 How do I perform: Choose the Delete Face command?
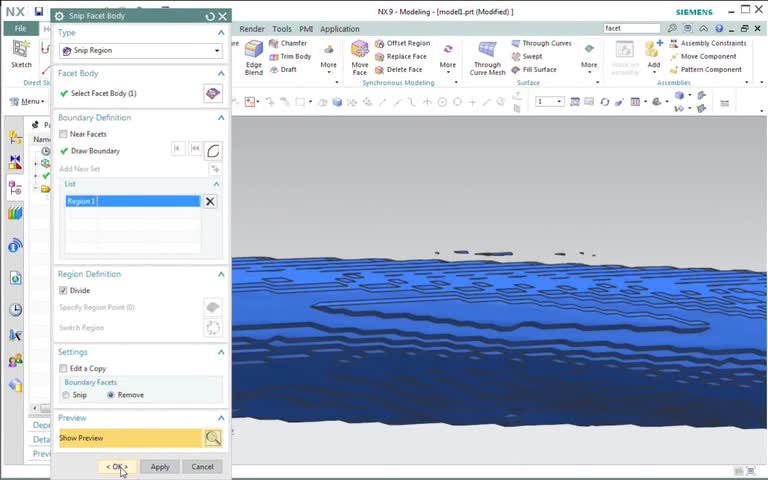tap(399, 70)
